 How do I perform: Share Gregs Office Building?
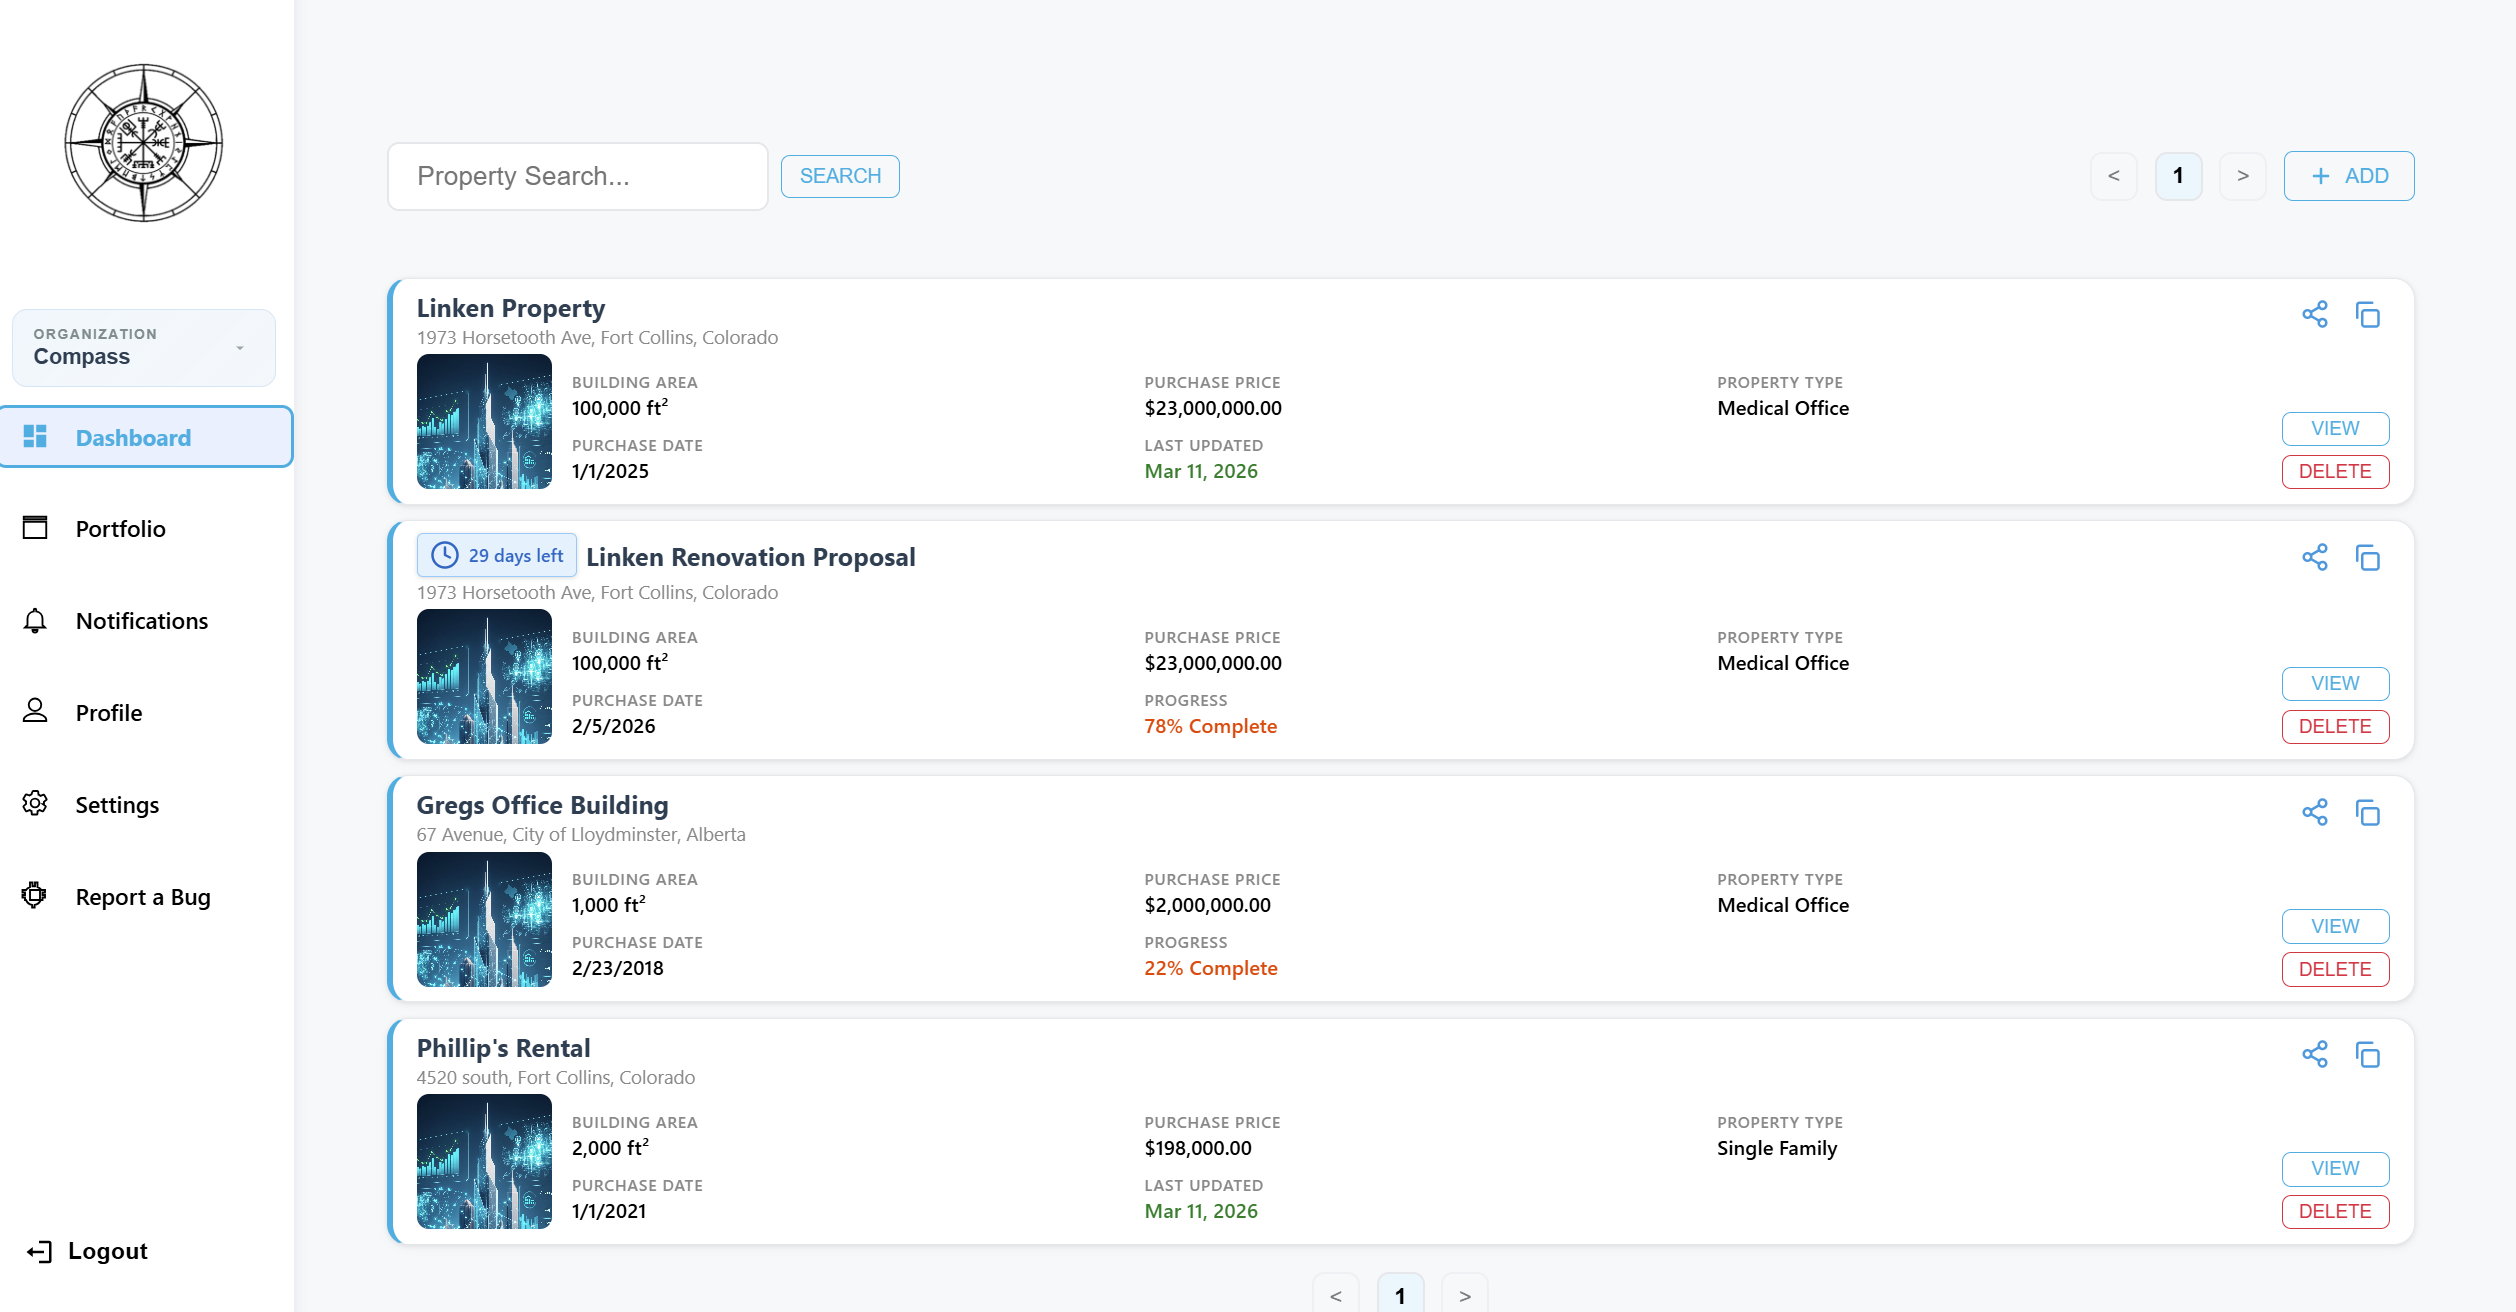(x=2316, y=813)
